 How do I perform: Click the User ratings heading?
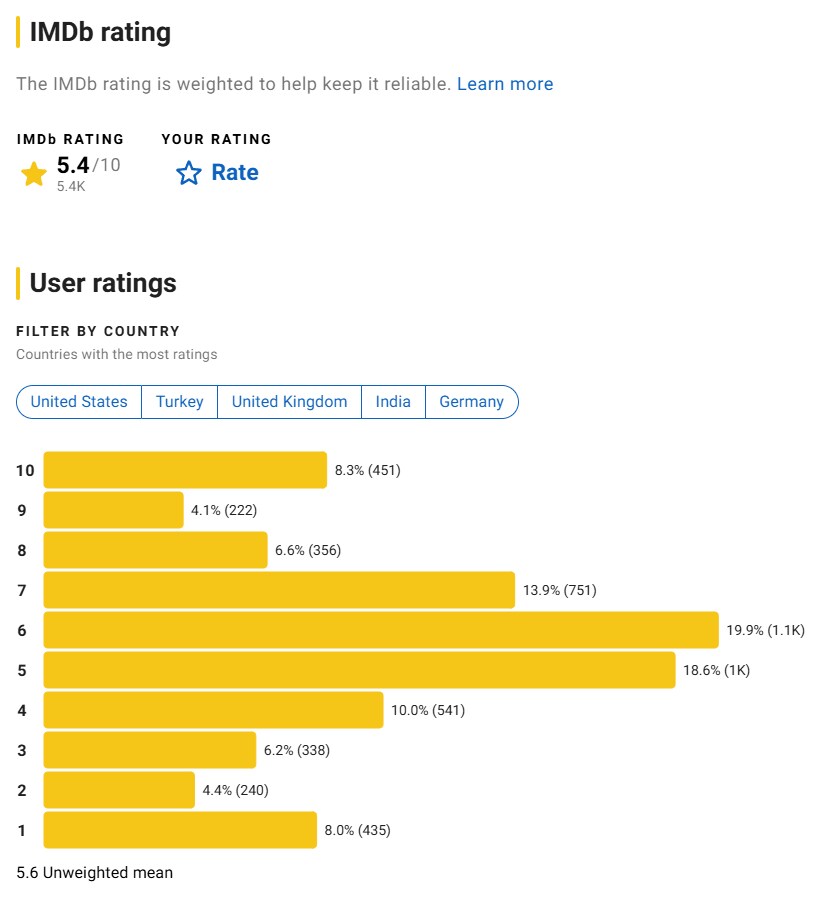pos(101,283)
